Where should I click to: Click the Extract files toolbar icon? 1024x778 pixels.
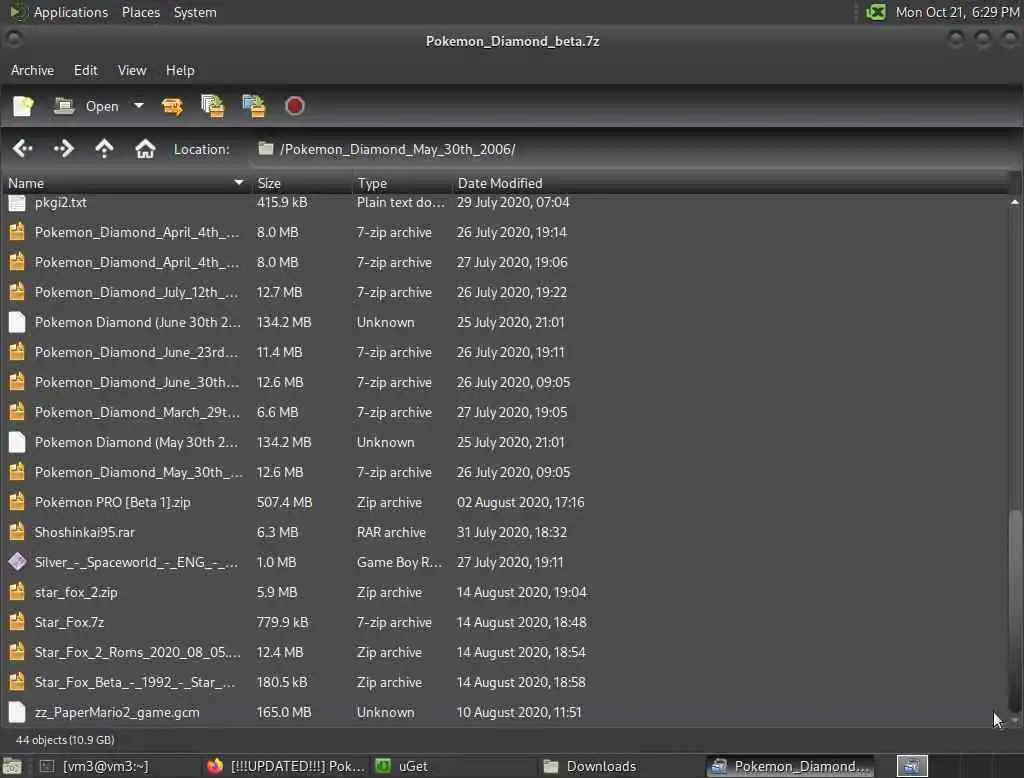coord(172,106)
